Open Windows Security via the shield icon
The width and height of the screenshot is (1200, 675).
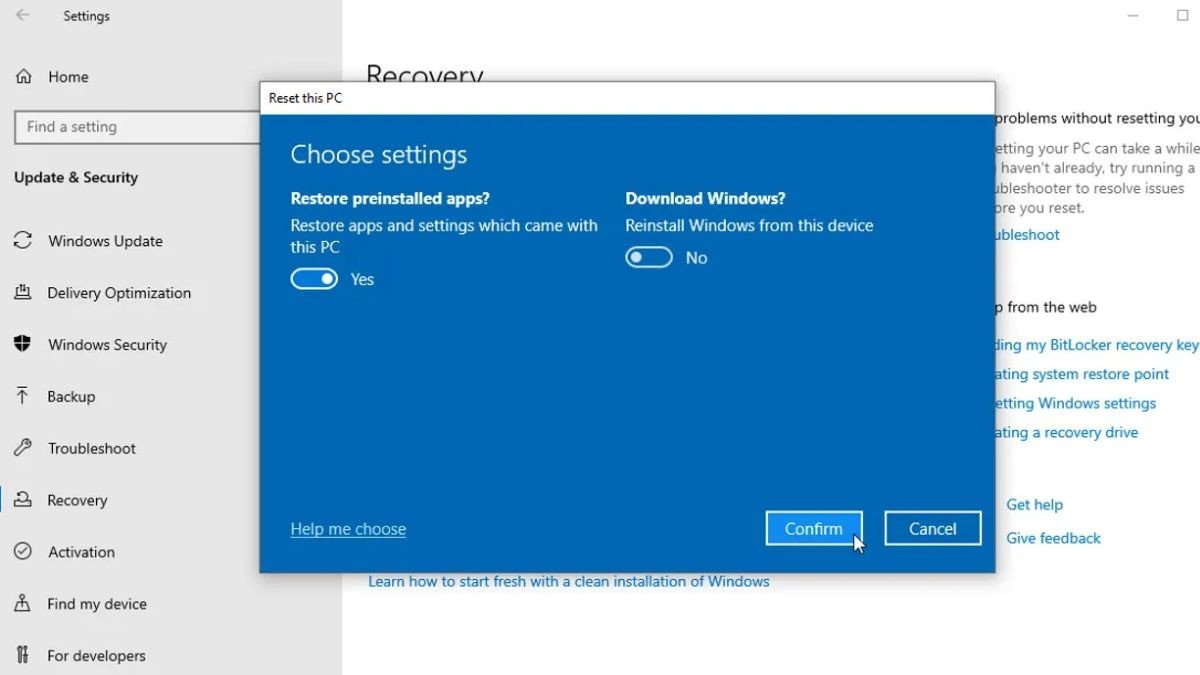[x=21, y=345]
